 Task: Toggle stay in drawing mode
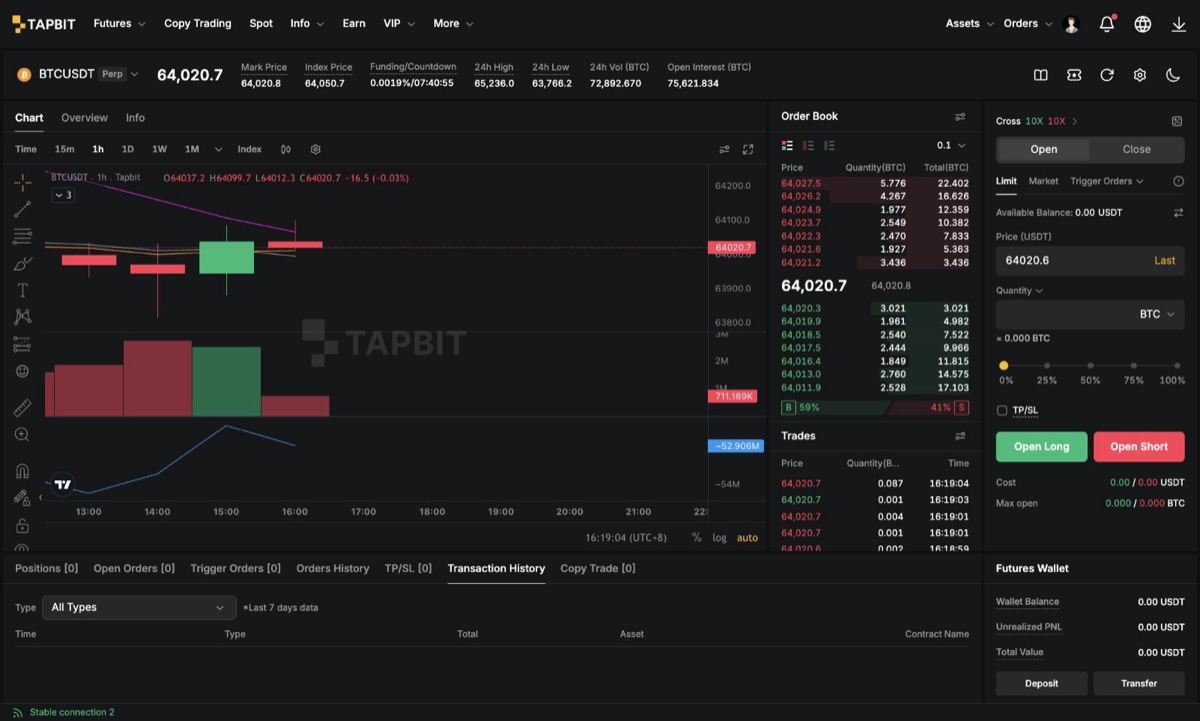pos(22,497)
